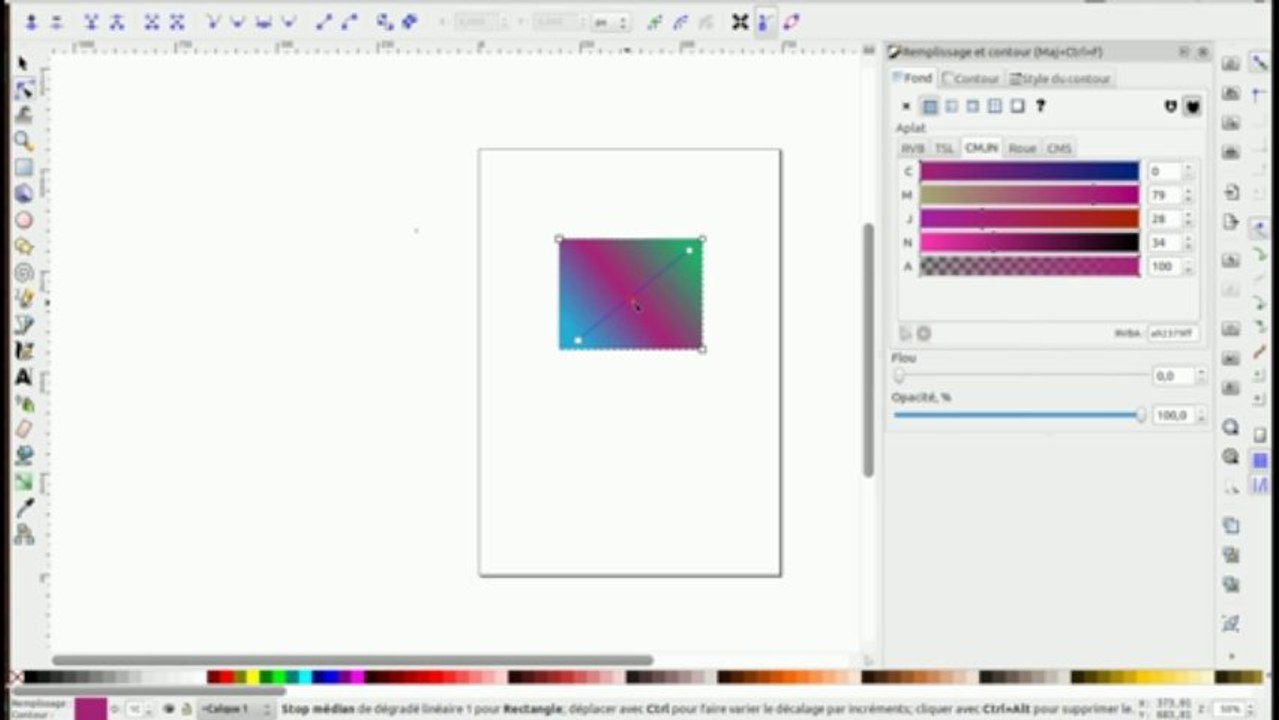Select the Zoom tool in toolbox
This screenshot has width=1279, height=720.
(24, 141)
